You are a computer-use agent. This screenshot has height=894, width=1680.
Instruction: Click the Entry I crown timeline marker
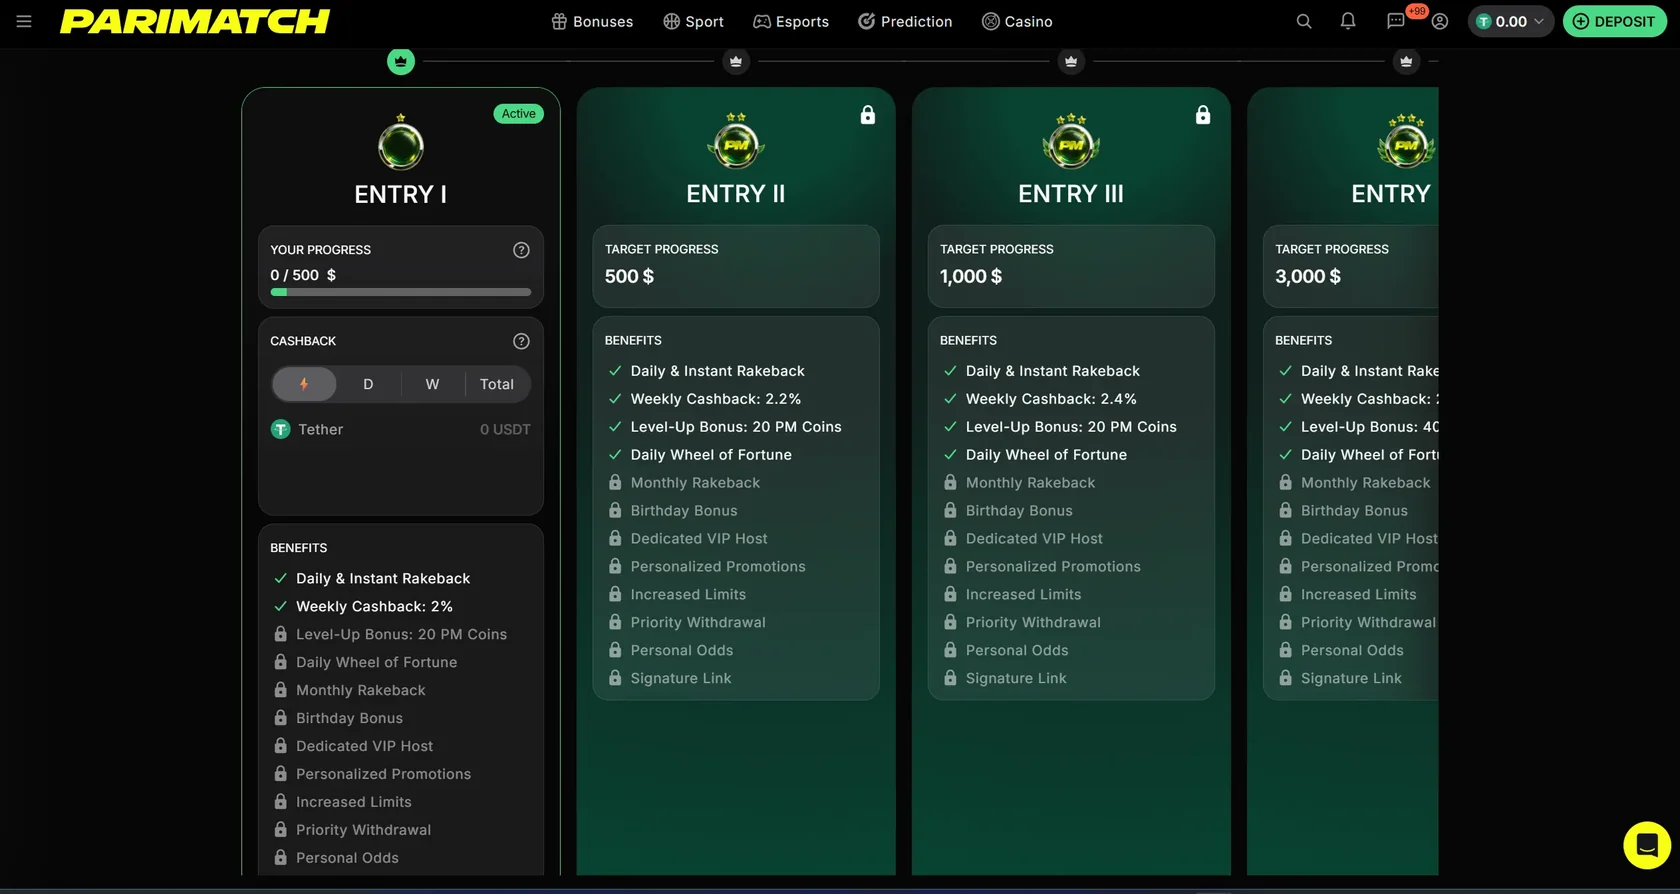pyautogui.click(x=401, y=61)
